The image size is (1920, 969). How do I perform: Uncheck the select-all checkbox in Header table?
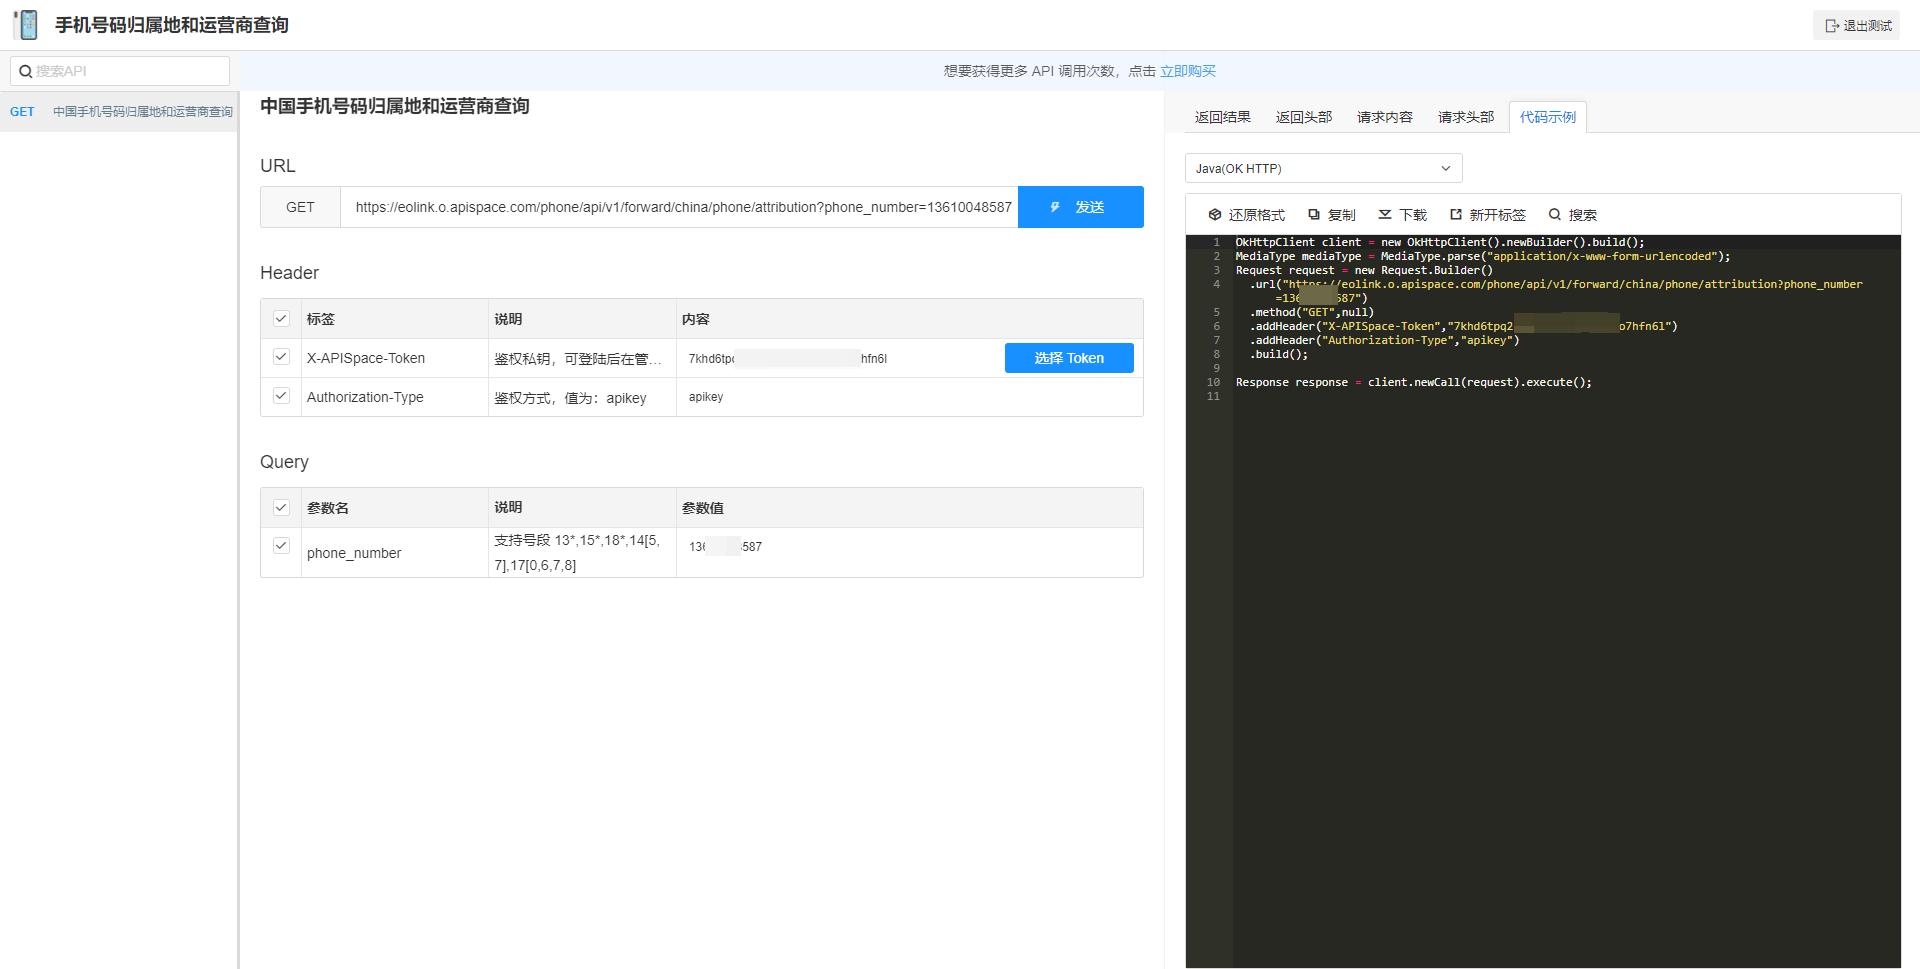pyautogui.click(x=281, y=318)
